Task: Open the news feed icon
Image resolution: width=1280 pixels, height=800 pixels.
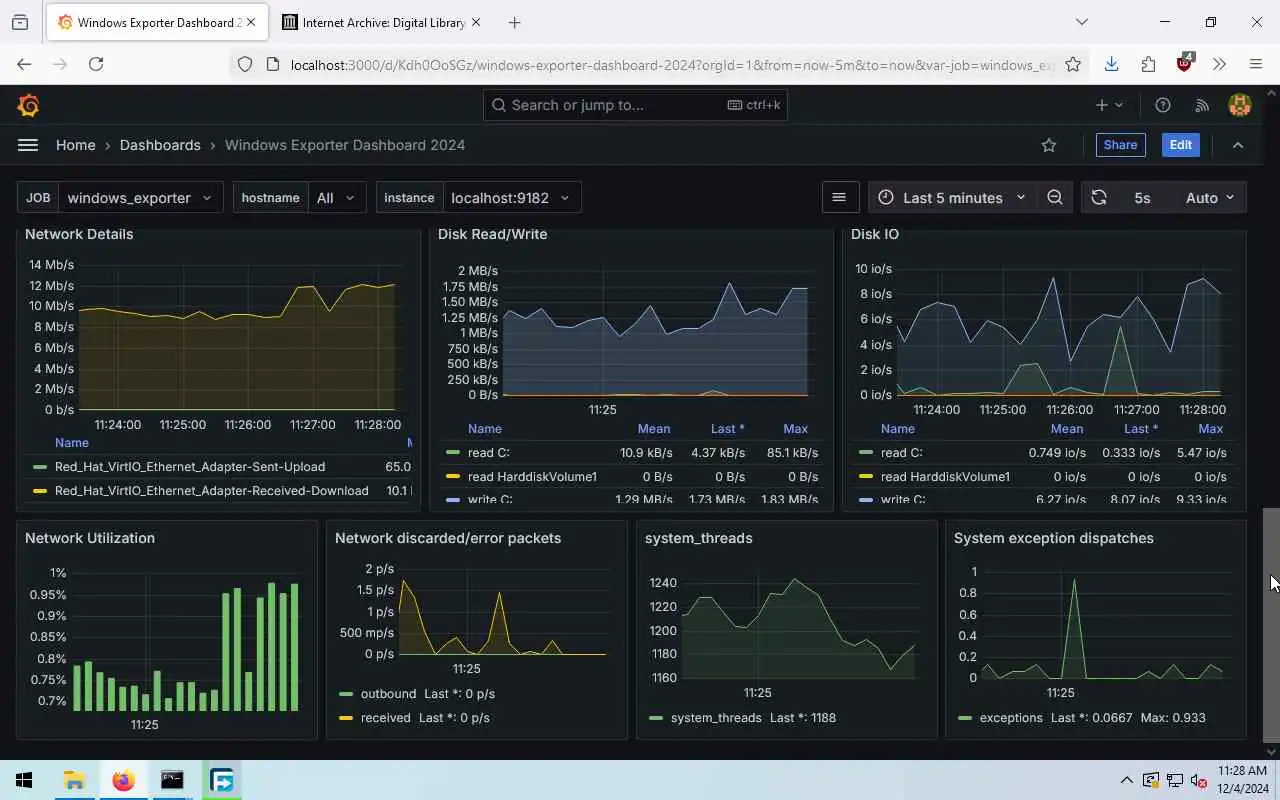Action: click(x=1202, y=105)
